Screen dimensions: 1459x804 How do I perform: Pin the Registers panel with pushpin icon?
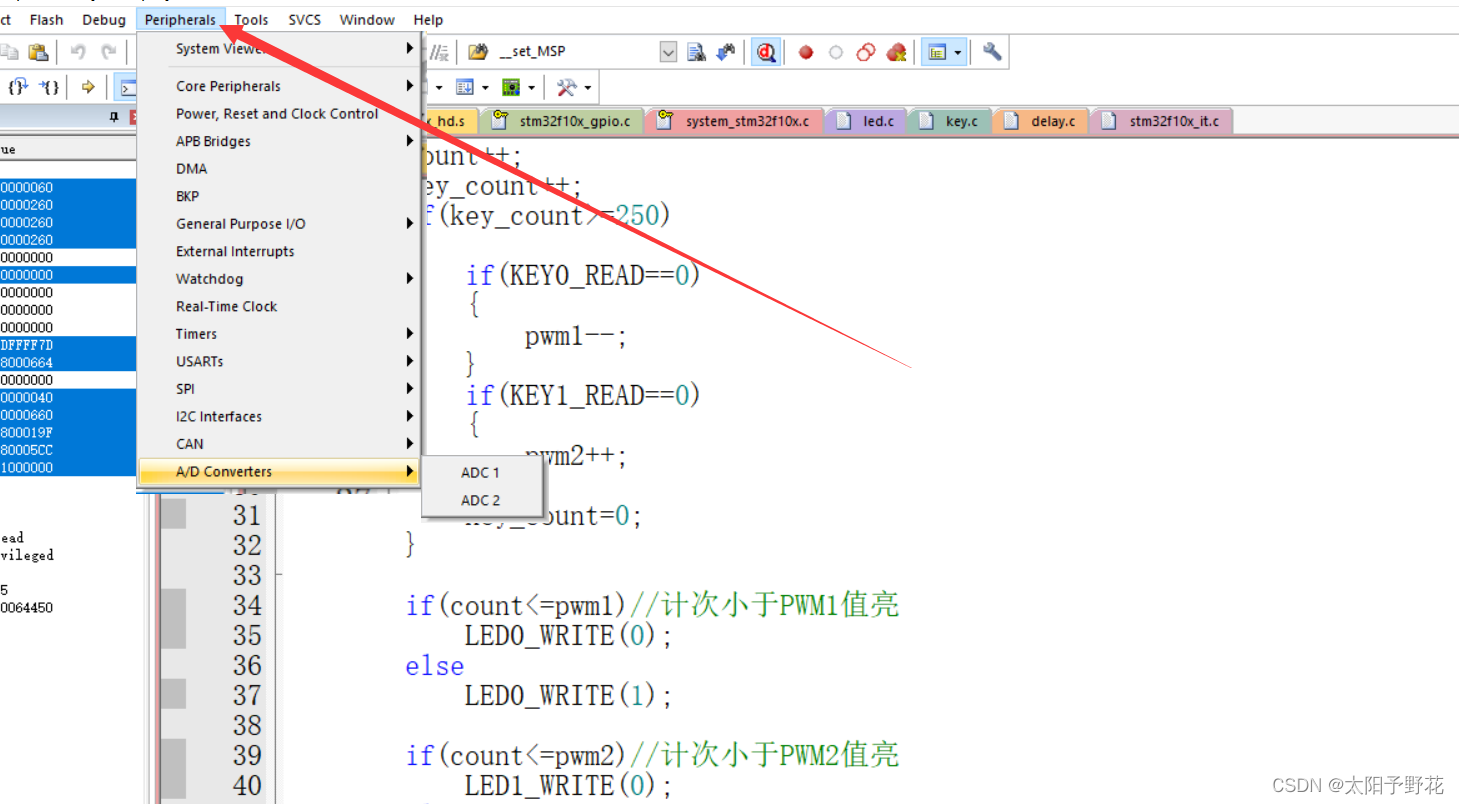(114, 117)
